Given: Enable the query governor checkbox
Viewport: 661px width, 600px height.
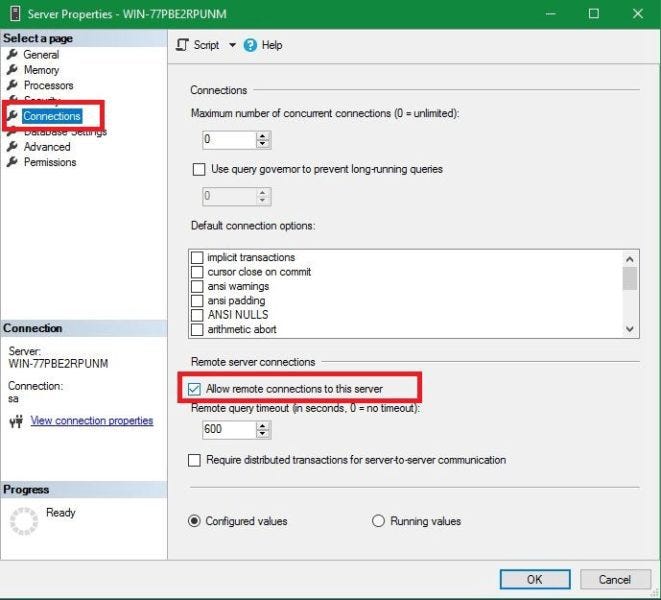Looking at the screenshot, I should [x=199, y=170].
